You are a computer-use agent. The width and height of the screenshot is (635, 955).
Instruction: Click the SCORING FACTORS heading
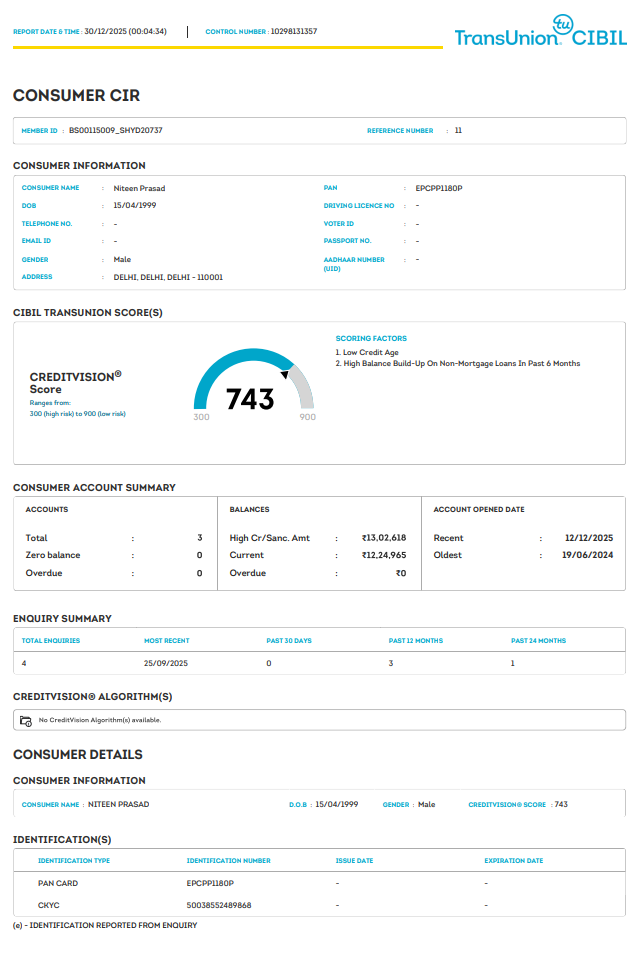pyautogui.click(x=371, y=338)
